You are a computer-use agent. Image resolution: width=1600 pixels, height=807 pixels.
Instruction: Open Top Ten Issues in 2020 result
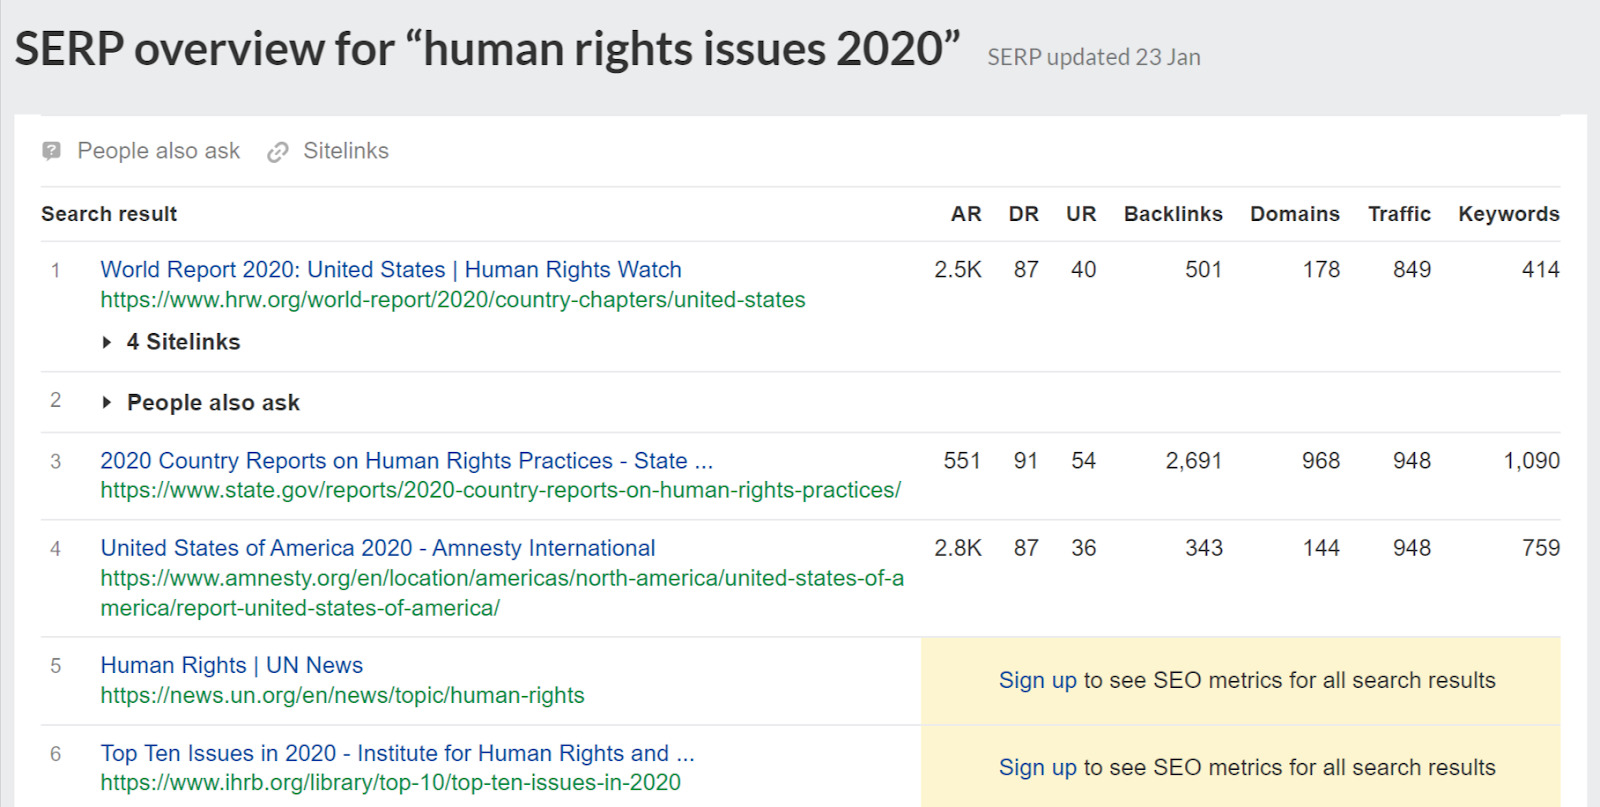point(398,753)
